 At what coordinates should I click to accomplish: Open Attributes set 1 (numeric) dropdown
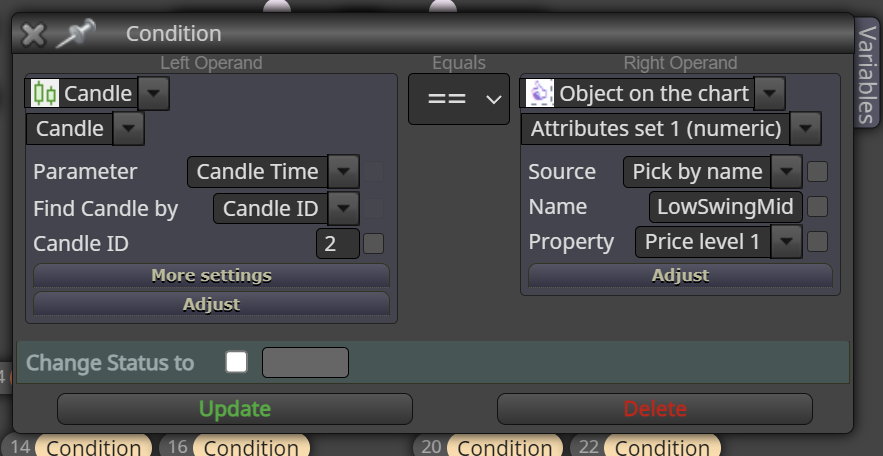click(805, 129)
